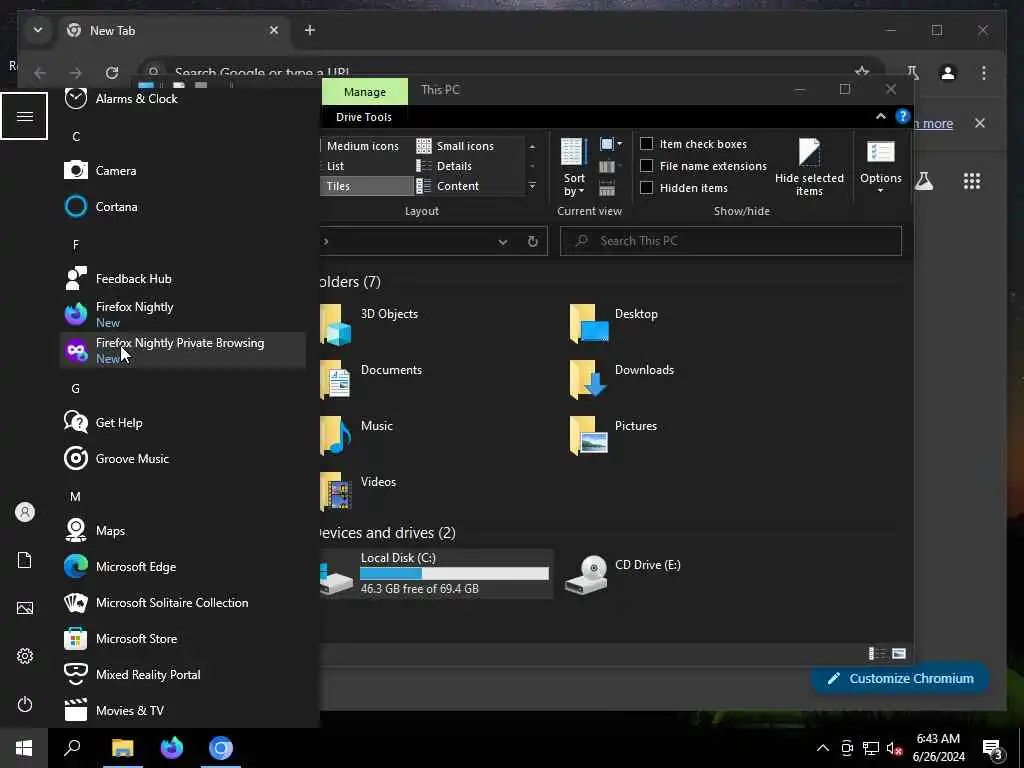Image resolution: width=1024 pixels, height=768 pixels.
Task: Open address bar history dropdown
Action: pyautogui.click(x=503, y=242)
